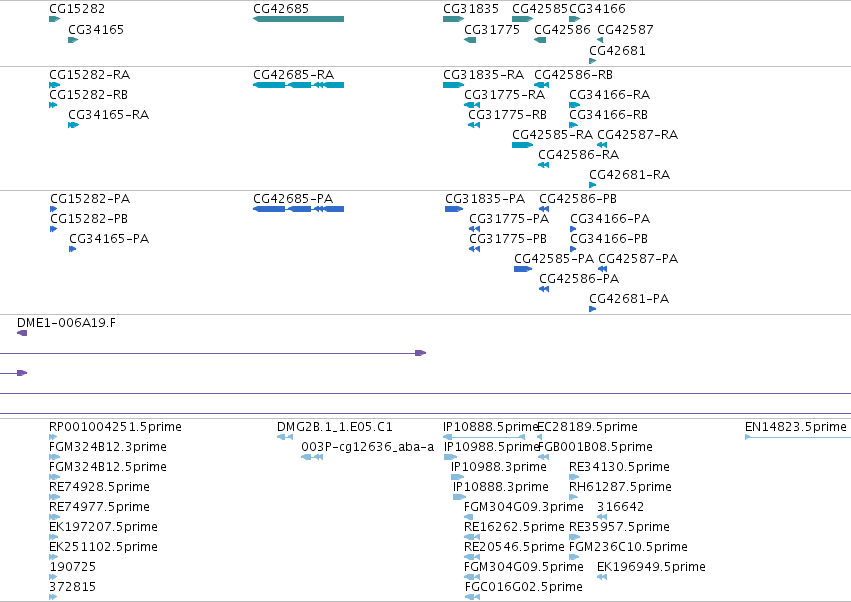Select the CG42586-PA protein label
The height and width of the screenshot is (602, 851).
(x=579, y=279)
